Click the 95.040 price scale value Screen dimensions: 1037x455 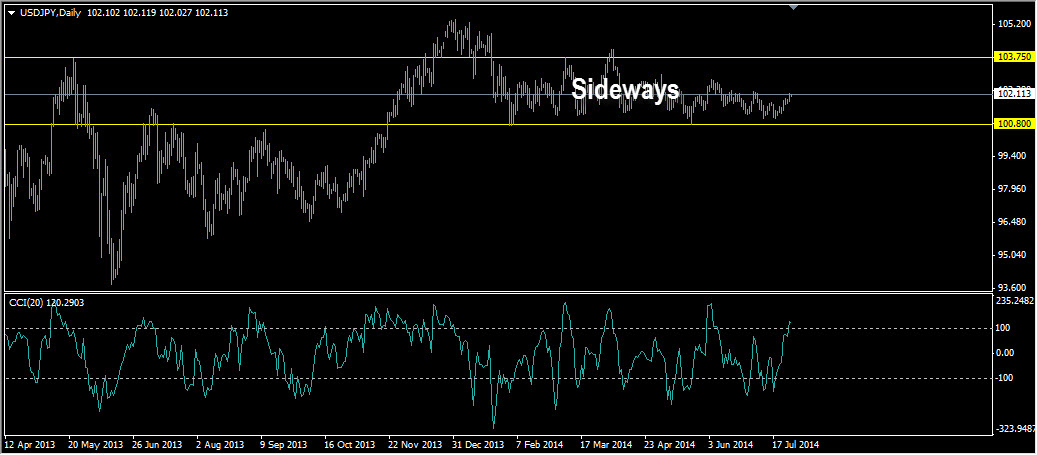1013,255
